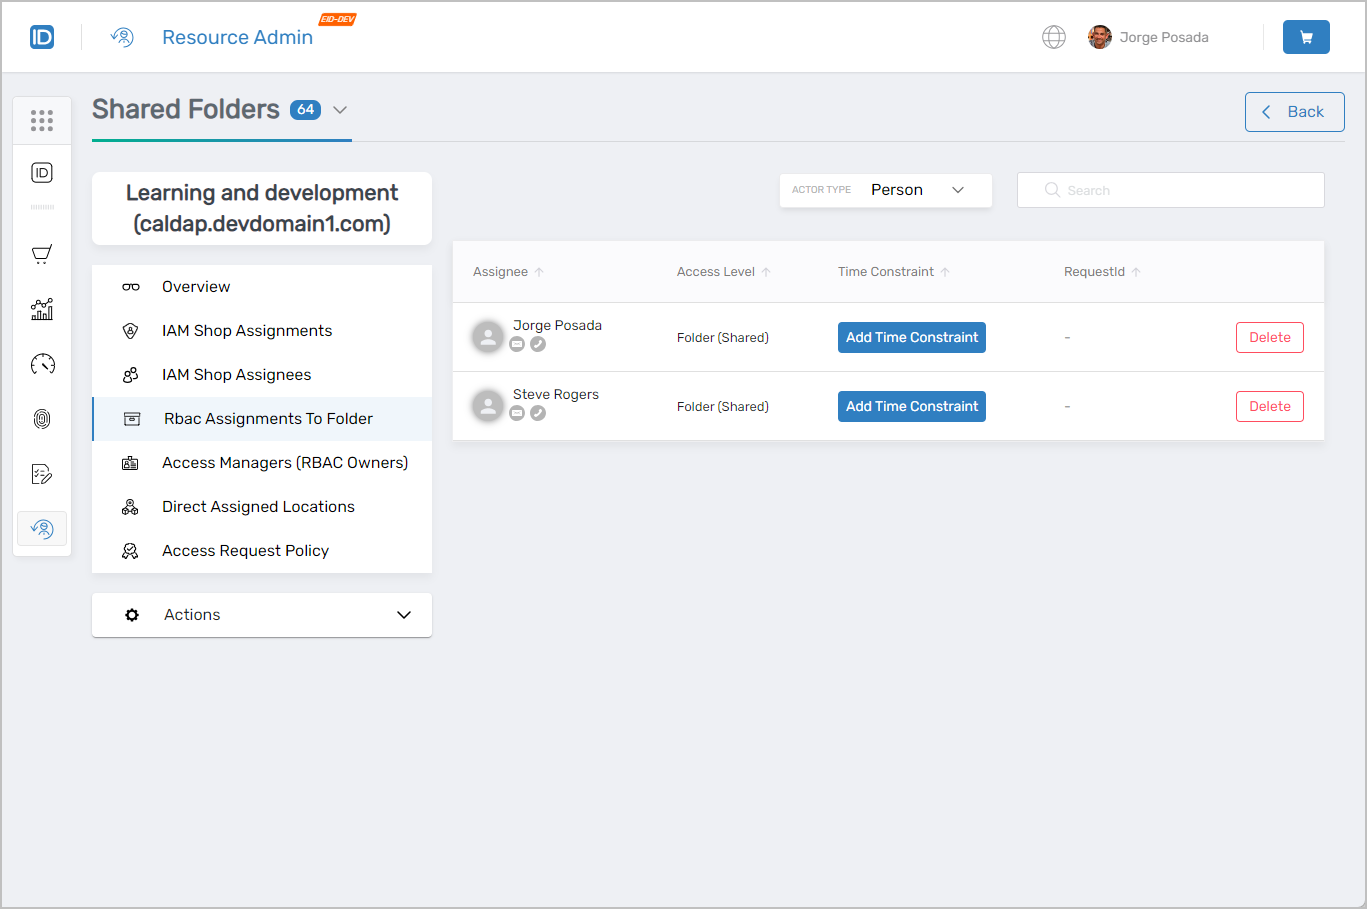
Task: Click the fingerprint icon in left sidebar
Action: click(42, 419)
